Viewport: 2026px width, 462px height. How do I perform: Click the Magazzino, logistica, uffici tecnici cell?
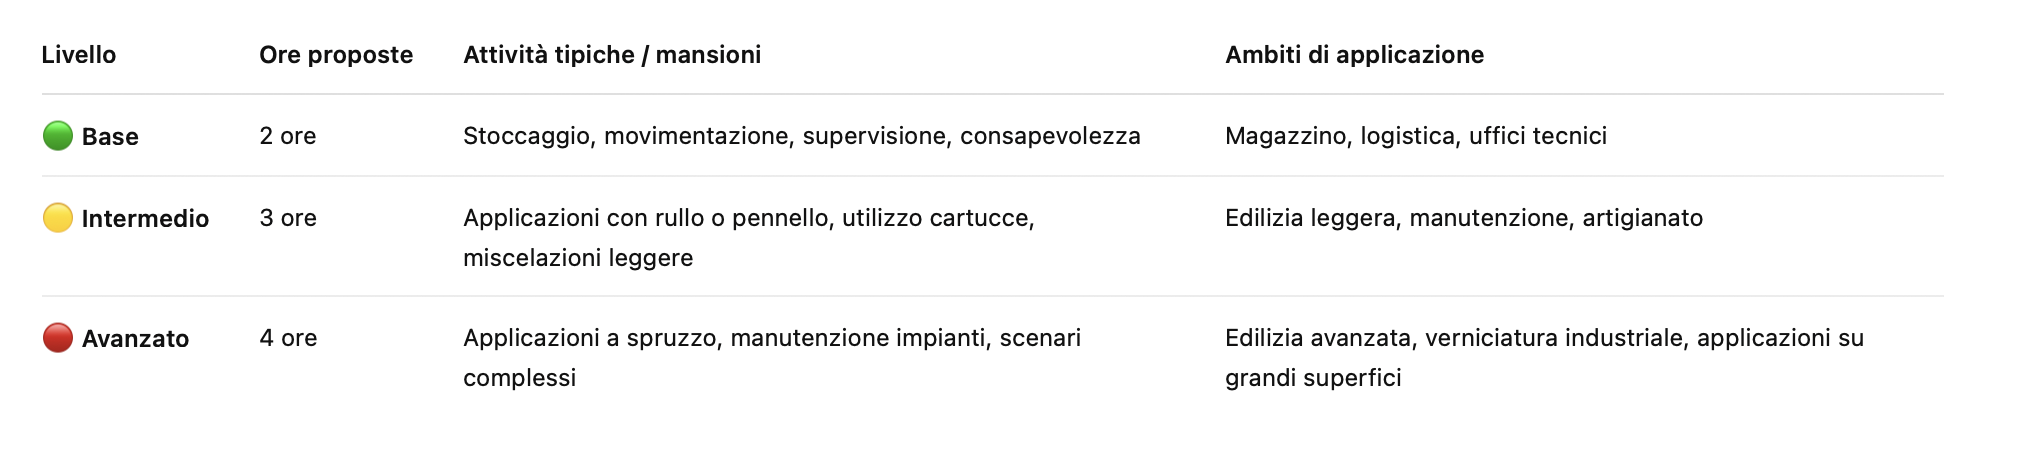coord(1415,136)
